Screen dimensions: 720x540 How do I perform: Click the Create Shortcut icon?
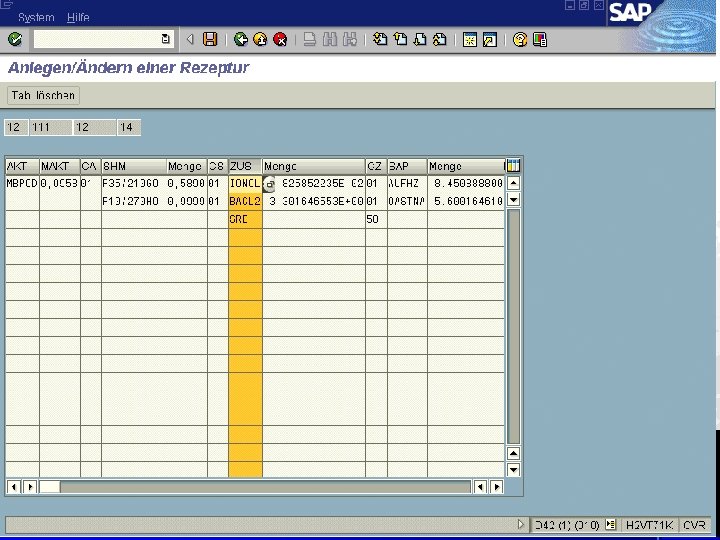point(489,39)
